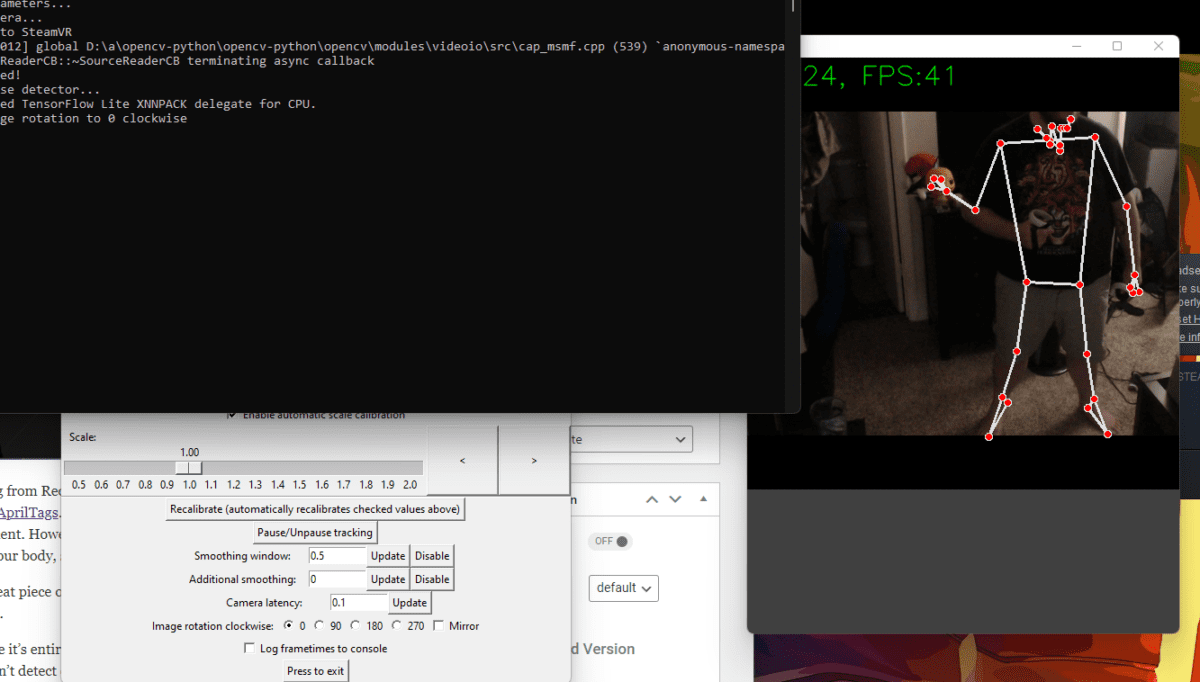The image size is (1200, 682).
Task: Select the 90 degree image rotation option
Action: 320,626
